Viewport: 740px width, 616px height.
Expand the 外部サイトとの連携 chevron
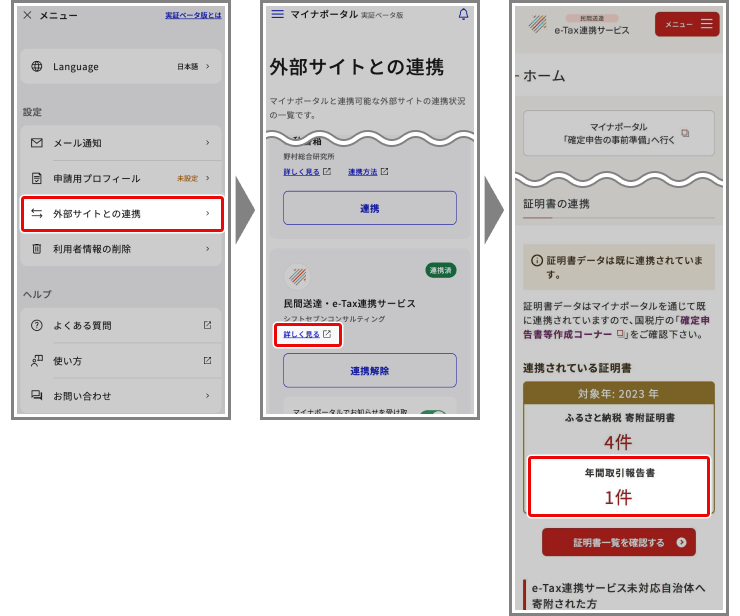click(208, 213)
